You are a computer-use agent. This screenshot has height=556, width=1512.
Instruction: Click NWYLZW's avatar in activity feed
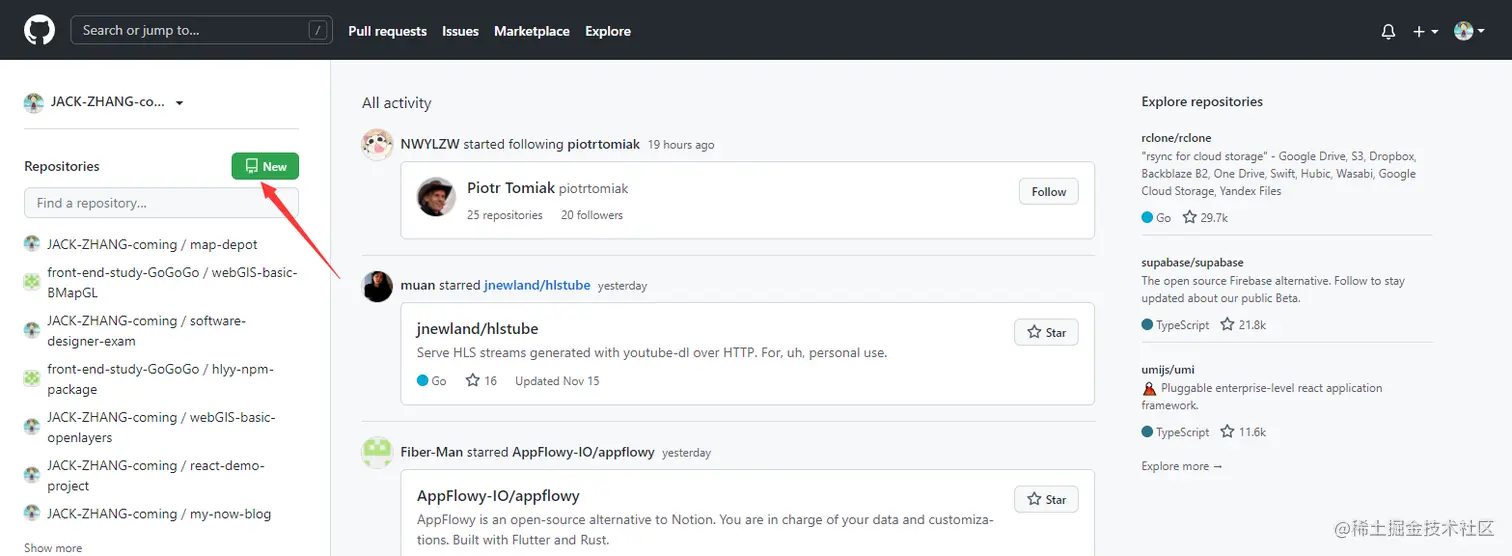click(377, 145)
